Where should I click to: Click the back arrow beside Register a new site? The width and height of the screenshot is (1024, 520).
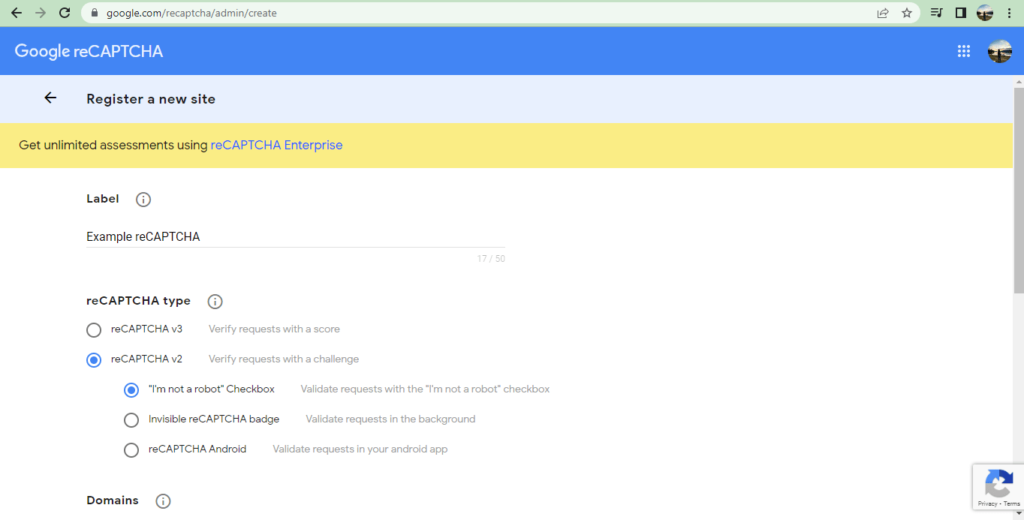50,98
